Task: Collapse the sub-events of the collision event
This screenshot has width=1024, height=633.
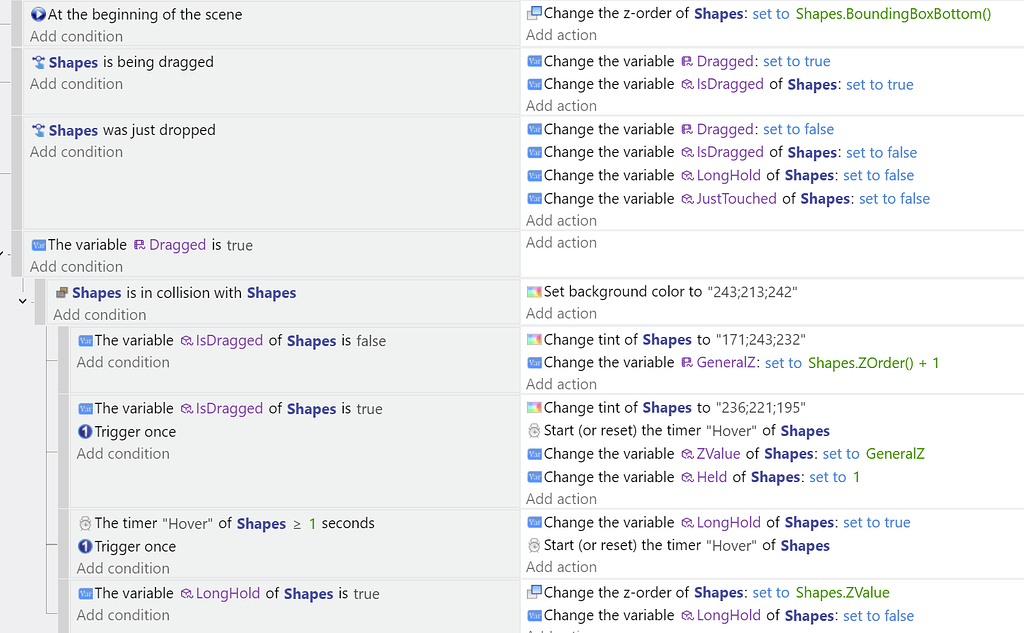Action: 23,300
